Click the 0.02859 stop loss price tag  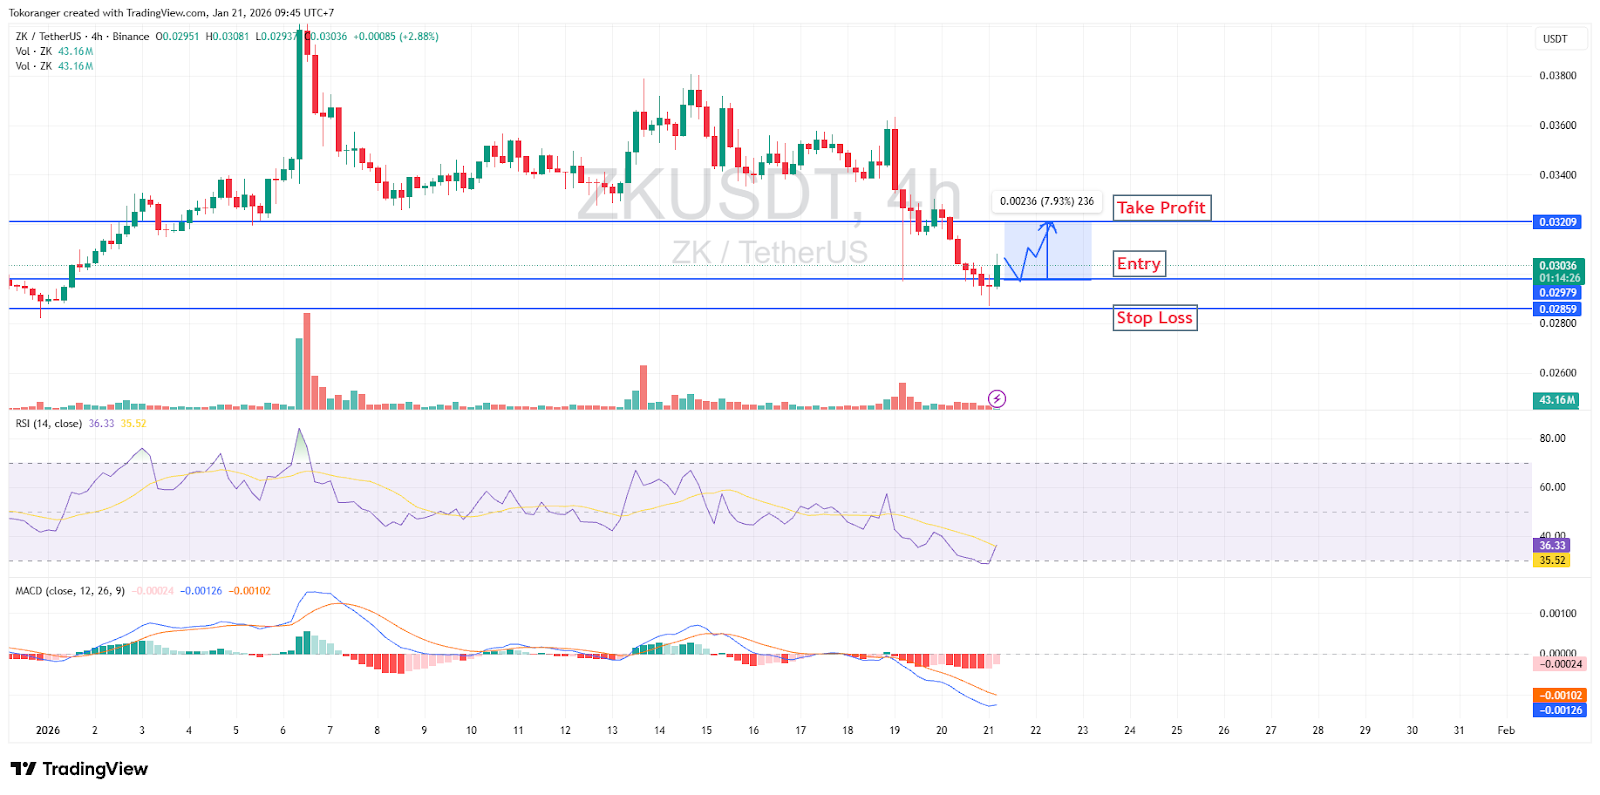1557,309
